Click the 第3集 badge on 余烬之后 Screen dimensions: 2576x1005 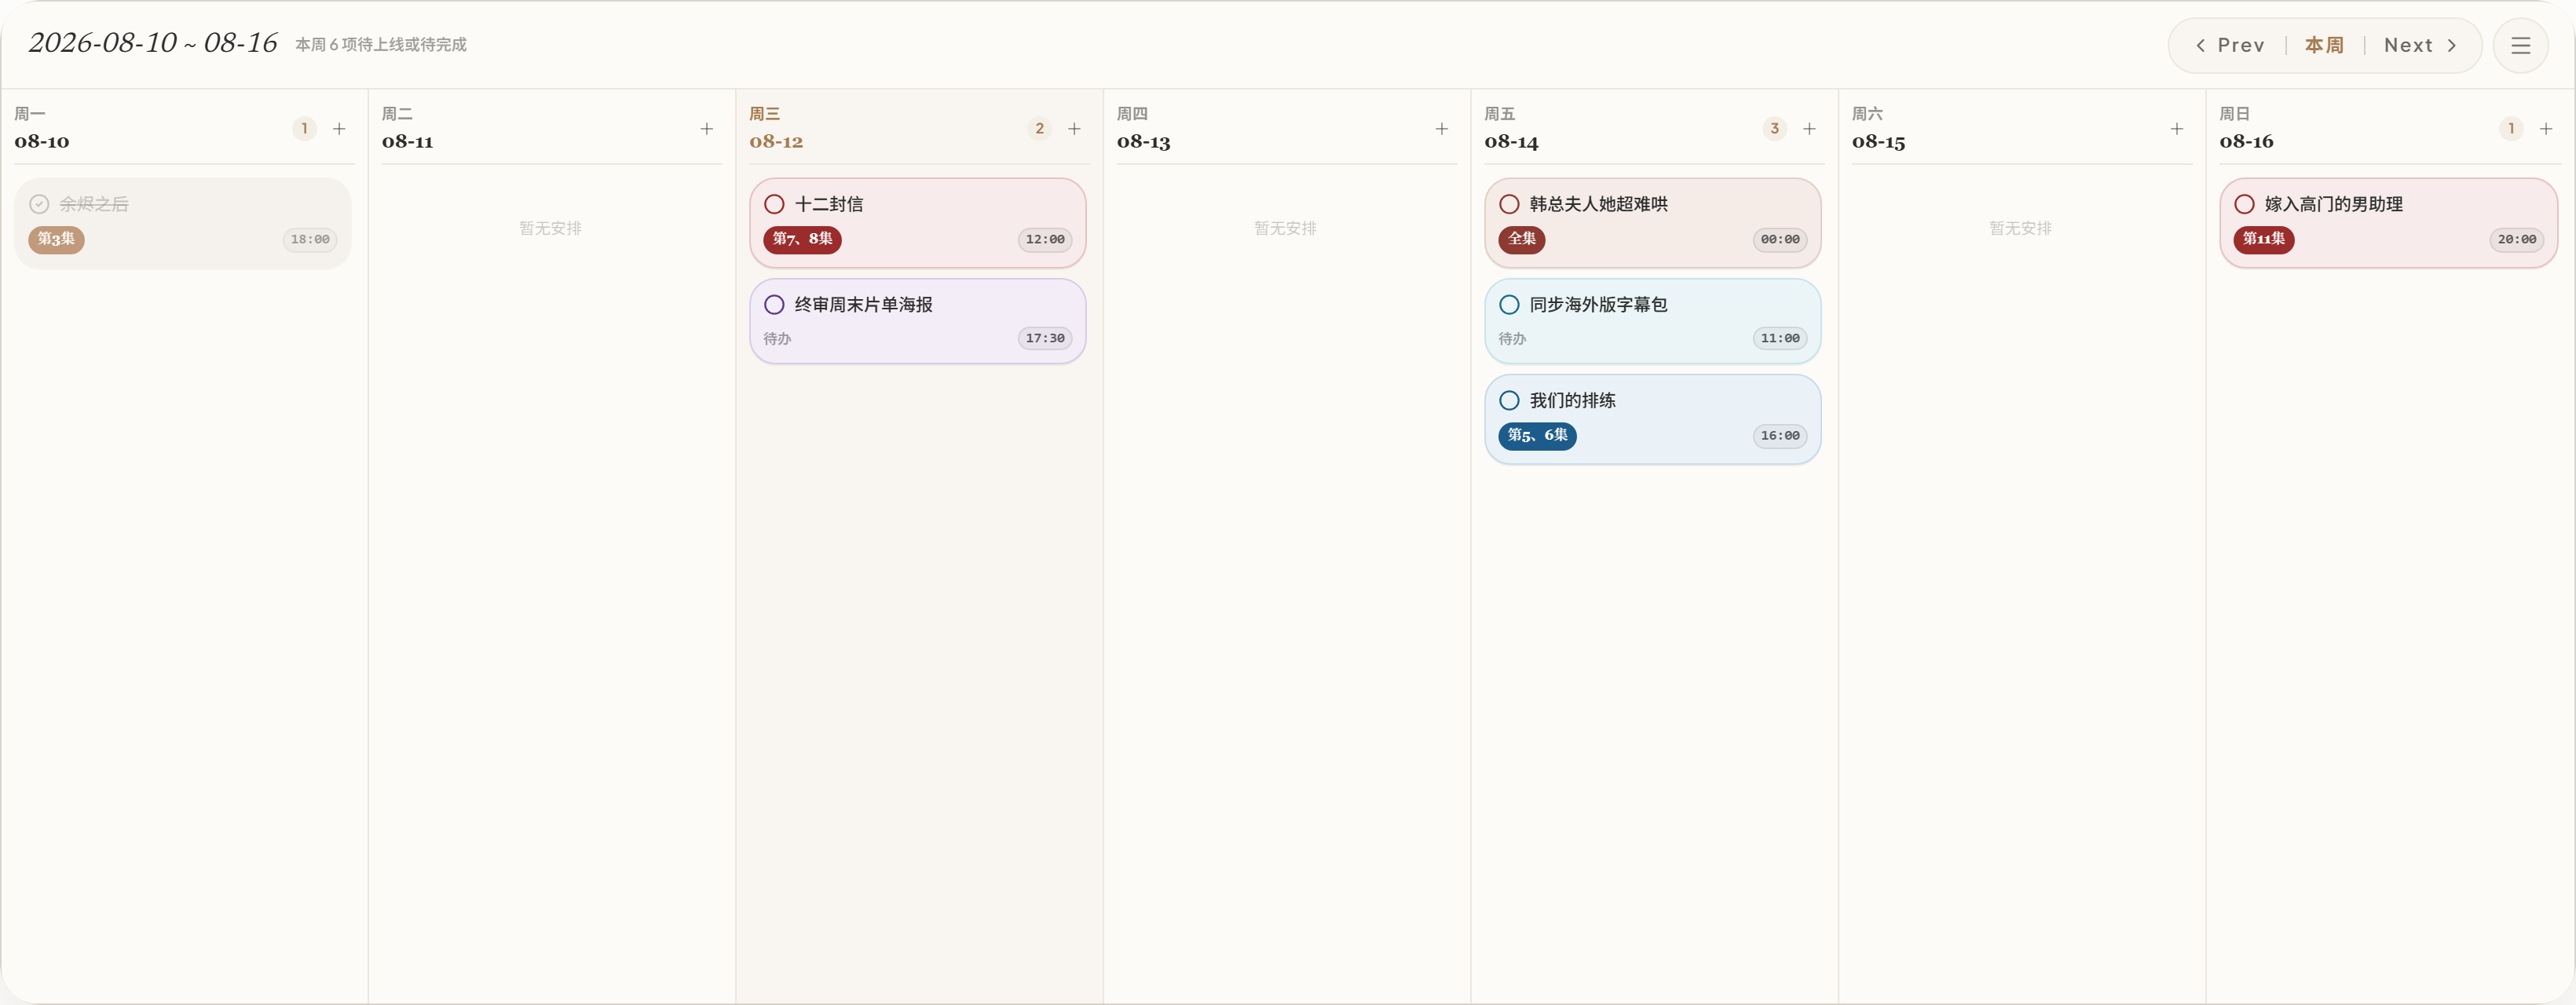(56, 239)
